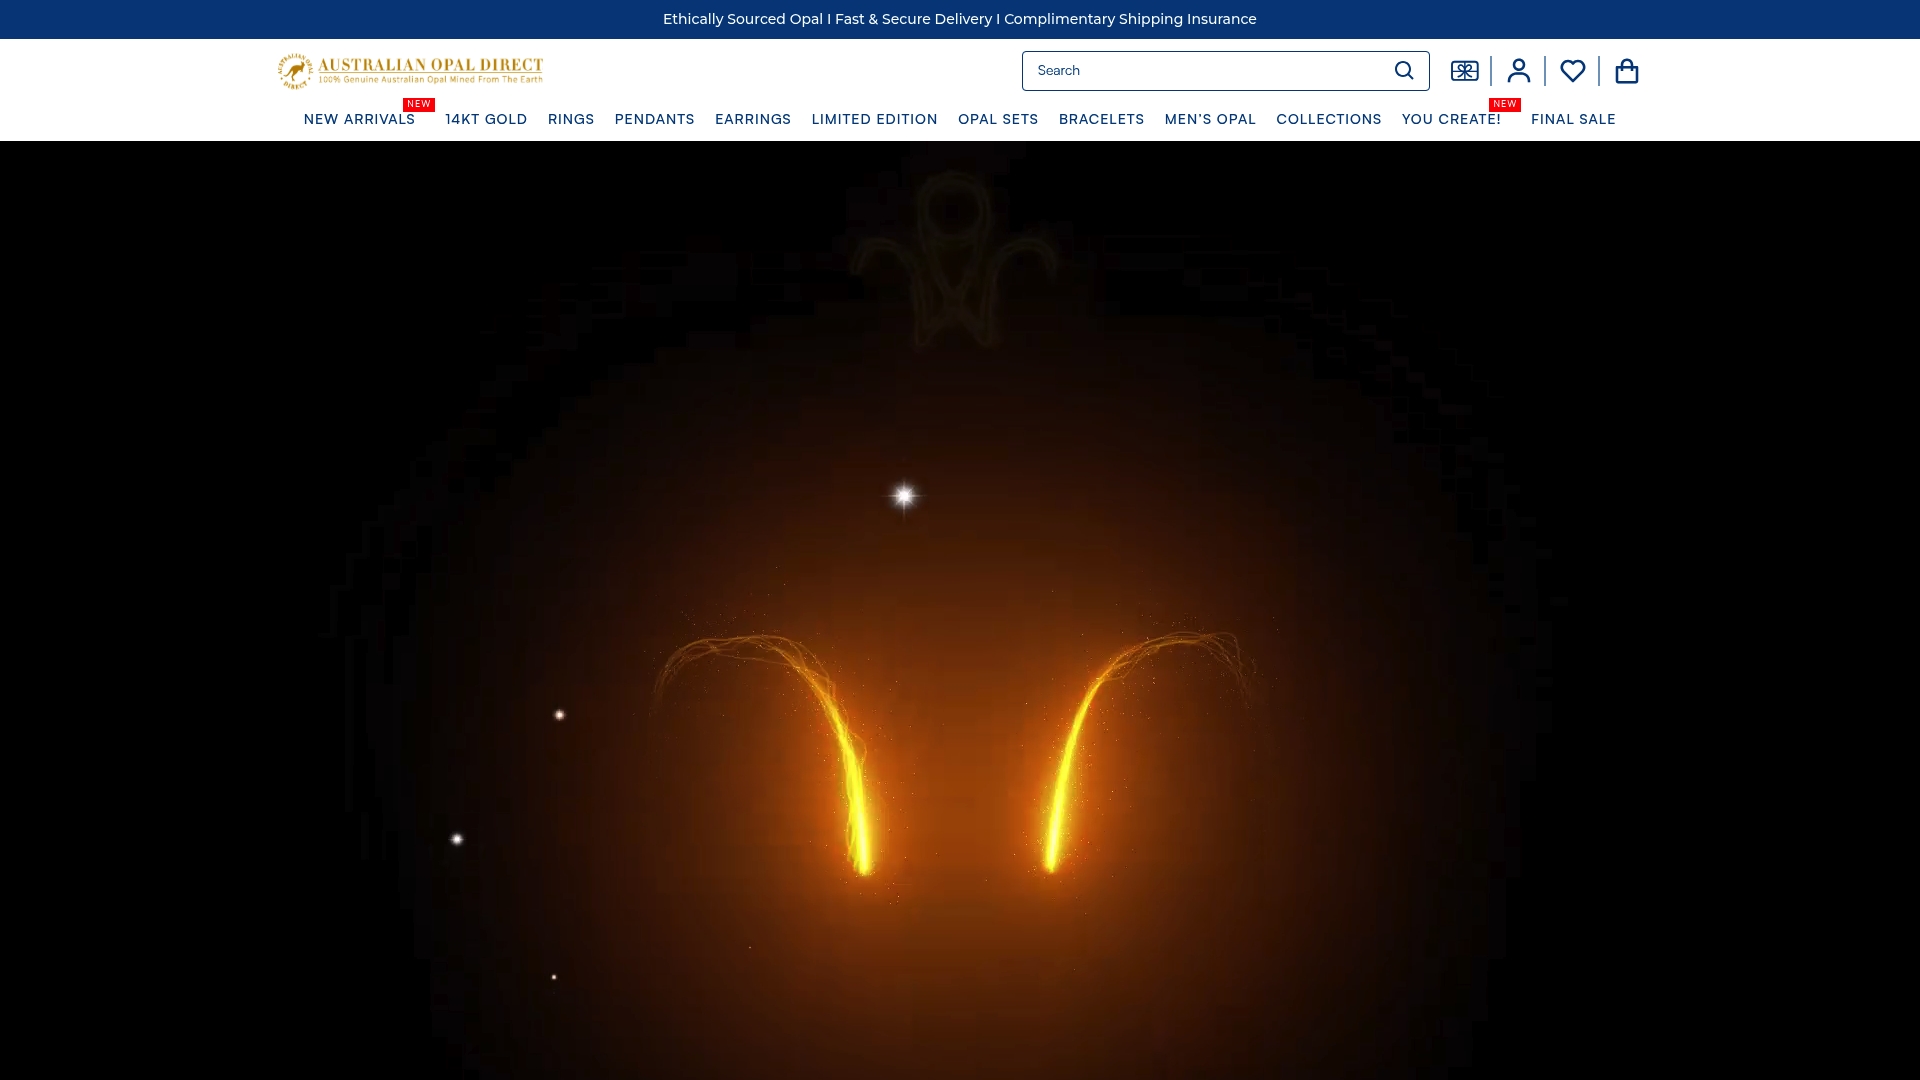
Task: Click the Australian Opal Direct logo
Action: 410,71
